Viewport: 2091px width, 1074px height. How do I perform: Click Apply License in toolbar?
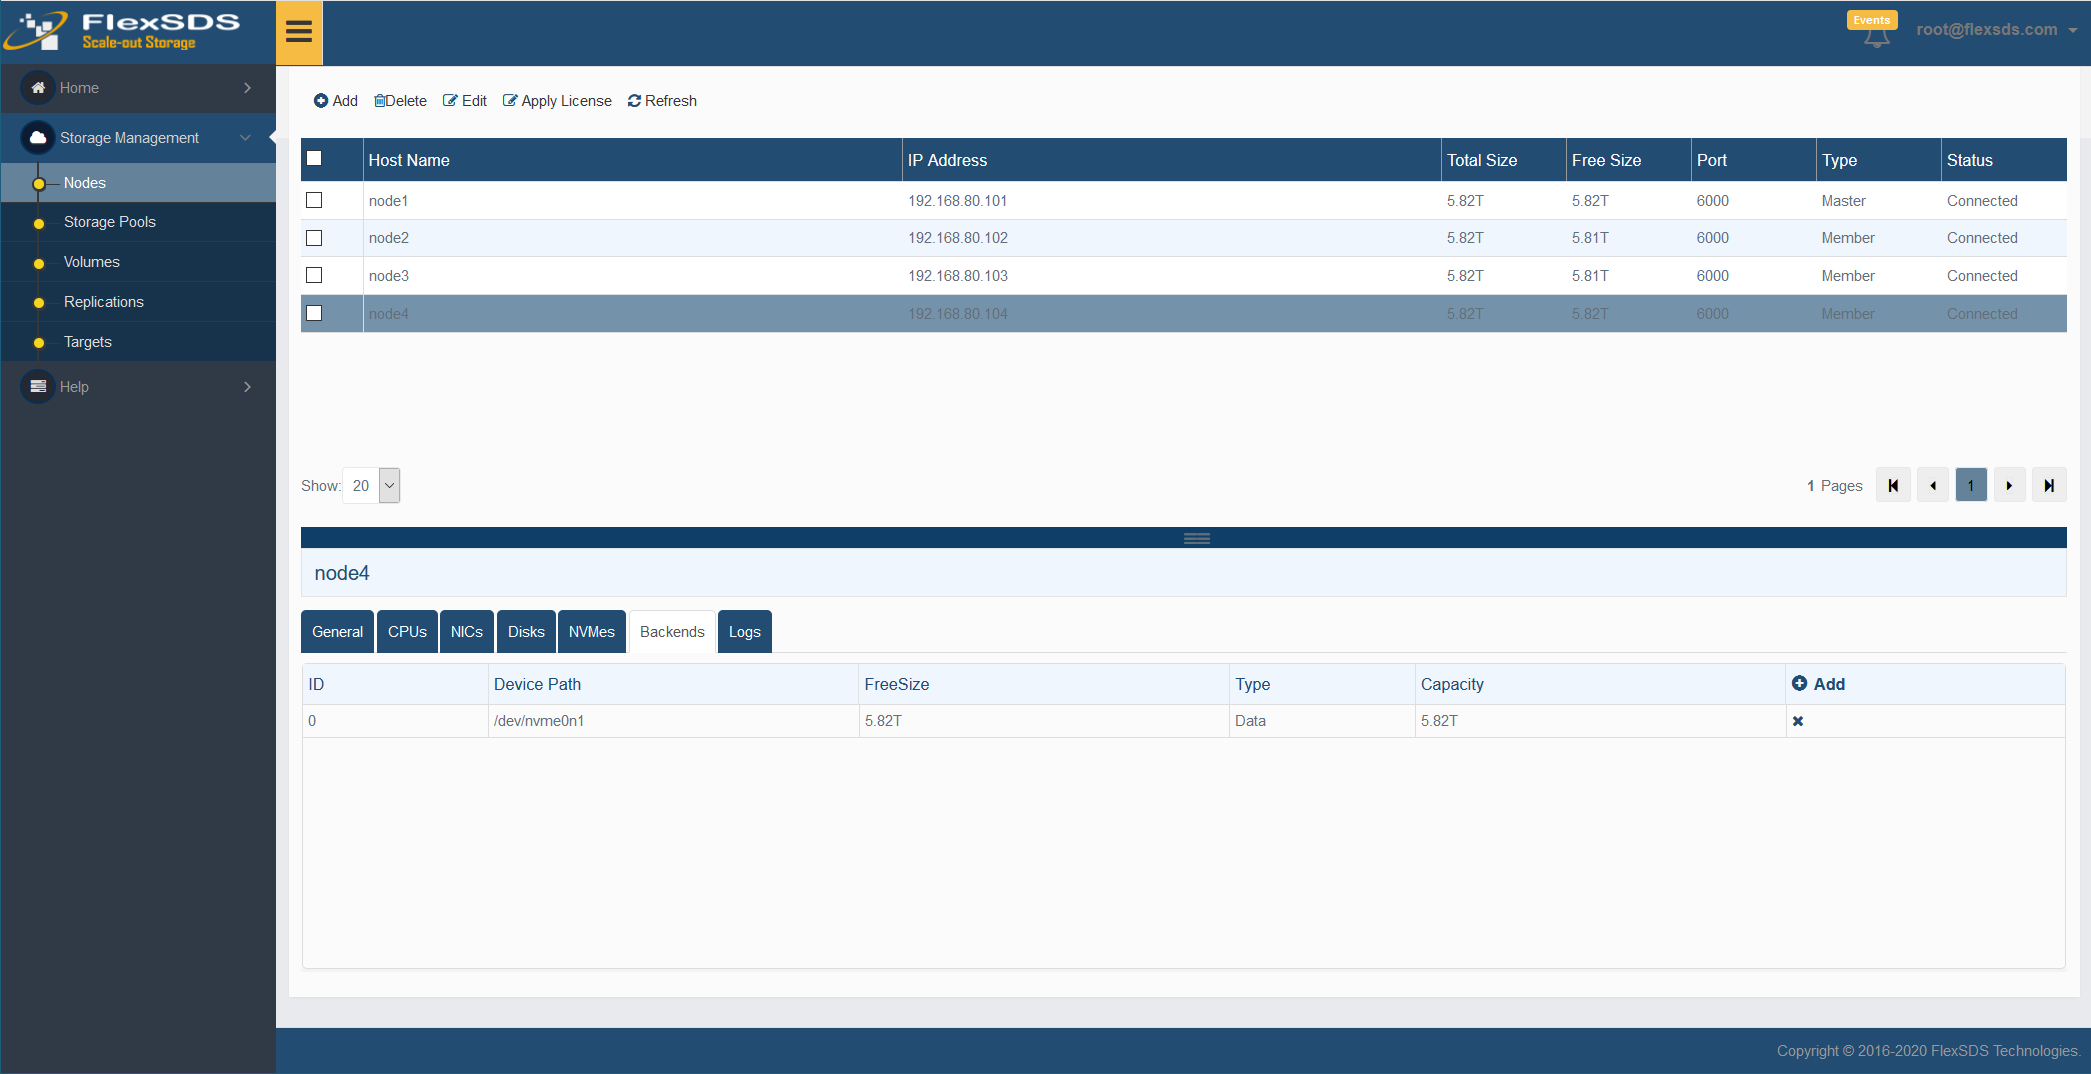pyautogui.click(x=557, y=101)
